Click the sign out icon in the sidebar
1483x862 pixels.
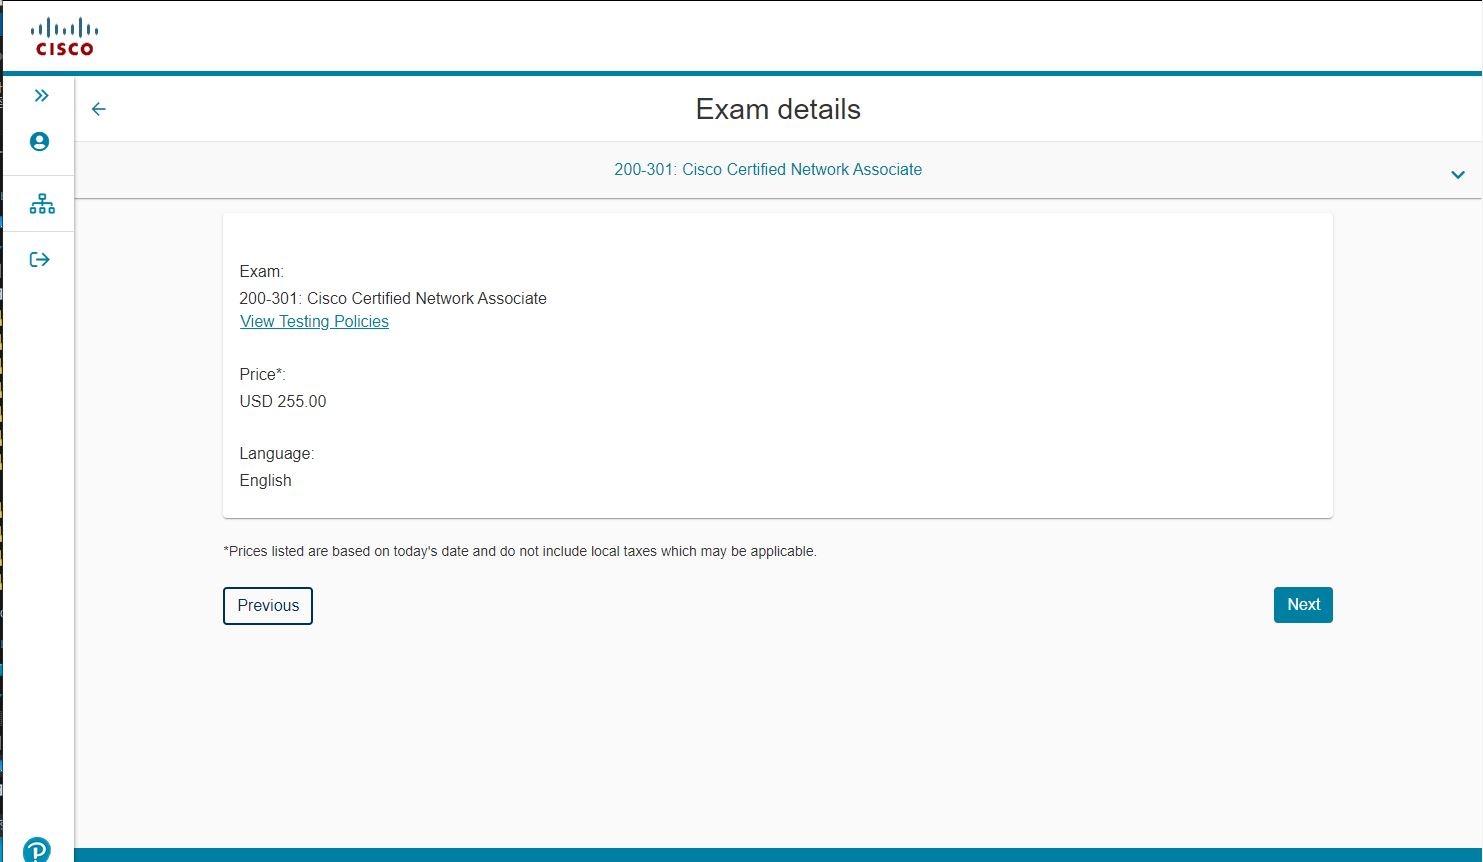click(x=40, y=260)
